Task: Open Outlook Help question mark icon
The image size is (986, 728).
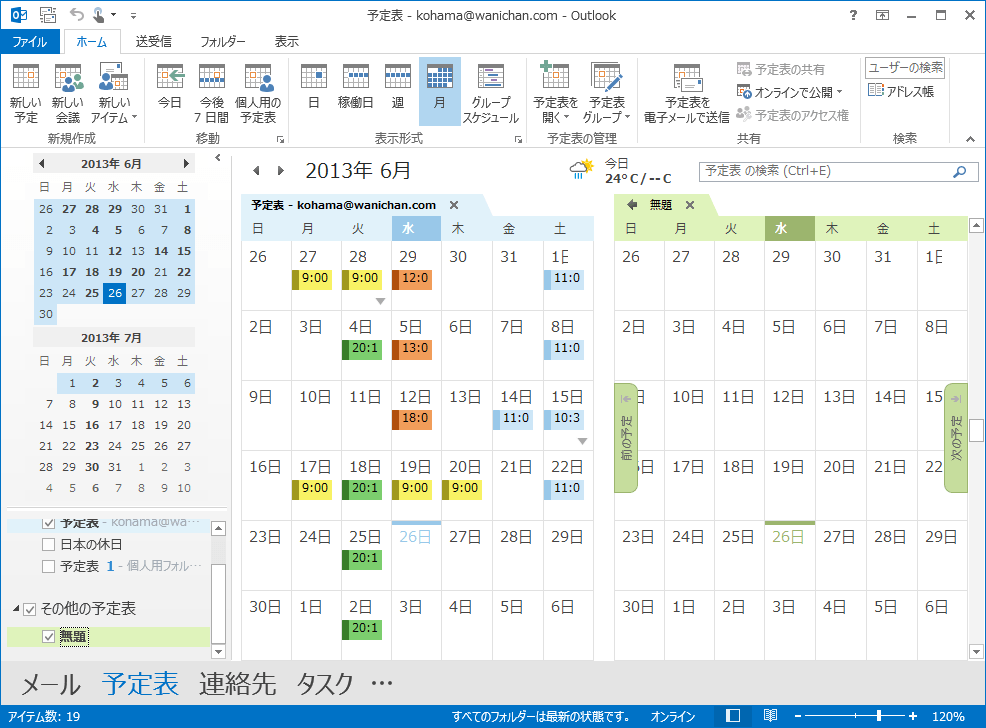Action: (x=853, y=15)
